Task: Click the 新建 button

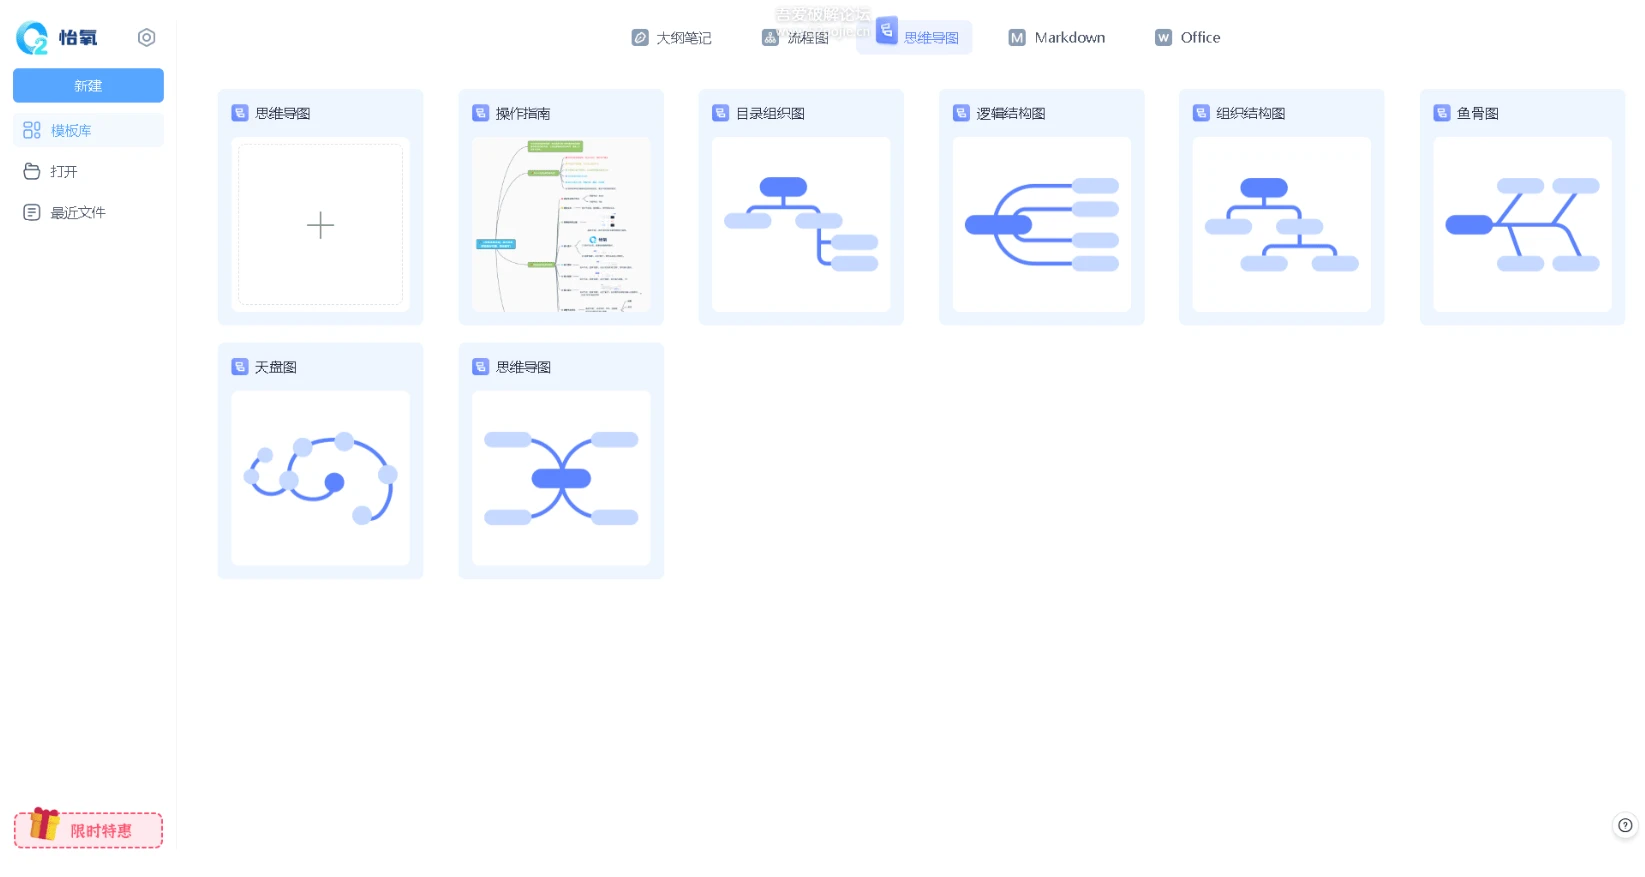Action: point(88,85)
